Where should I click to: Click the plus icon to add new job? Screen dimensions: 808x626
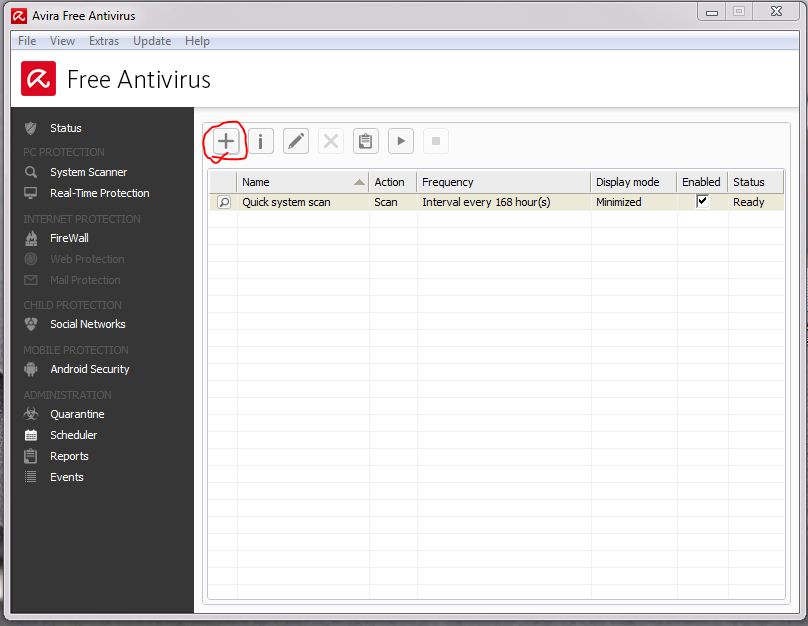point(226,141)
